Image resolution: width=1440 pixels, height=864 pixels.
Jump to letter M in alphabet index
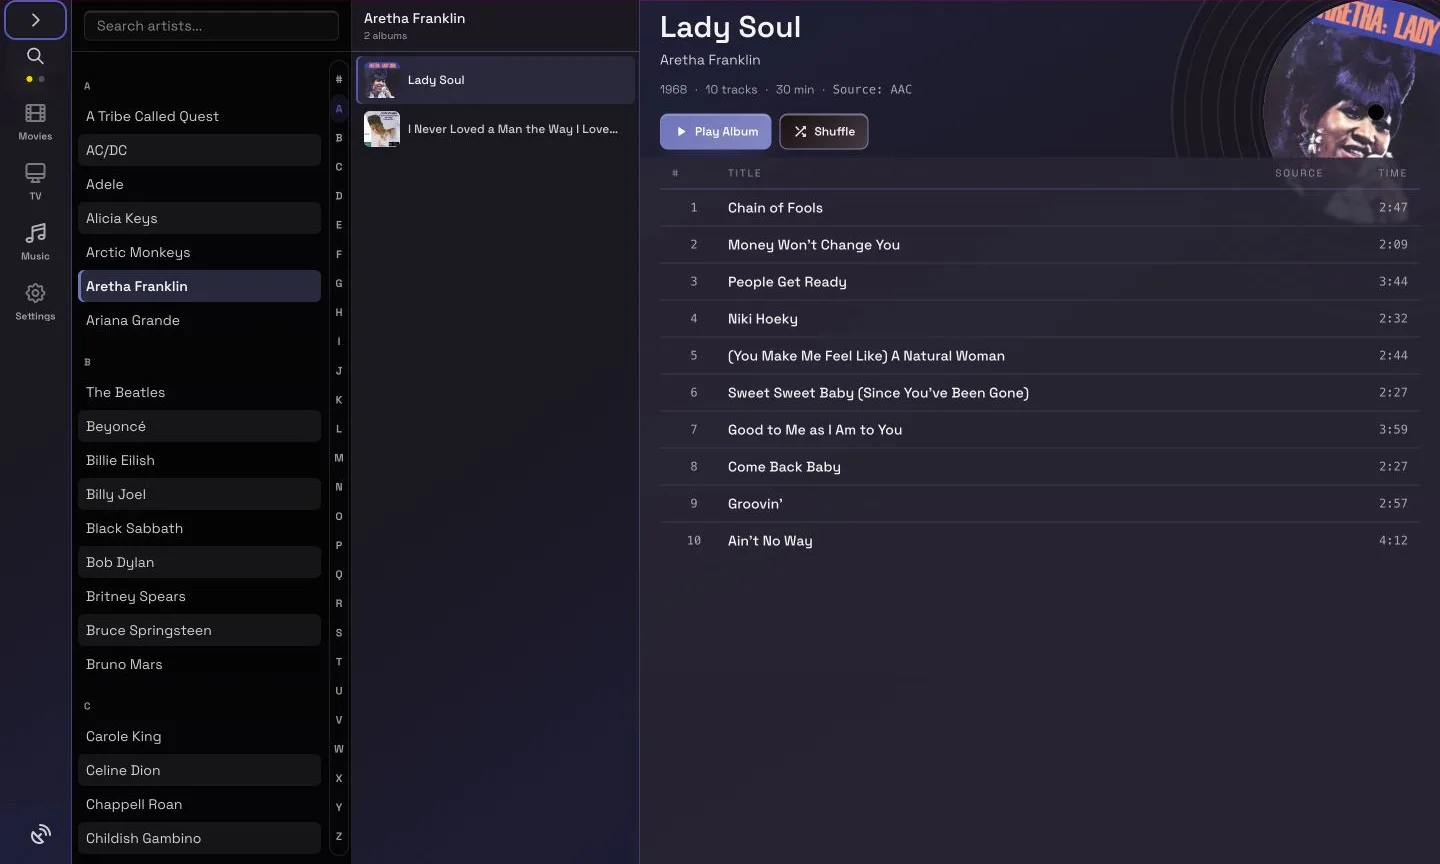click(339, 458)
